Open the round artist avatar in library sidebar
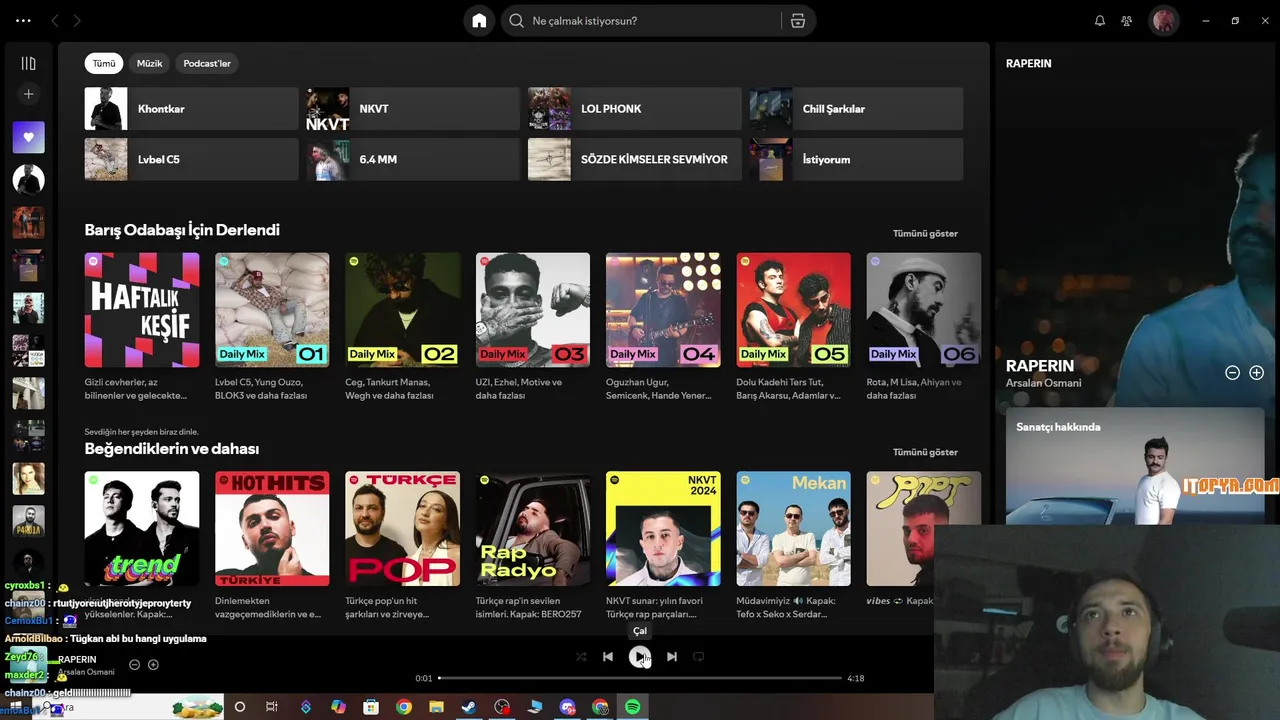The height and width of the screenshot is (720, 1280). 28,179
